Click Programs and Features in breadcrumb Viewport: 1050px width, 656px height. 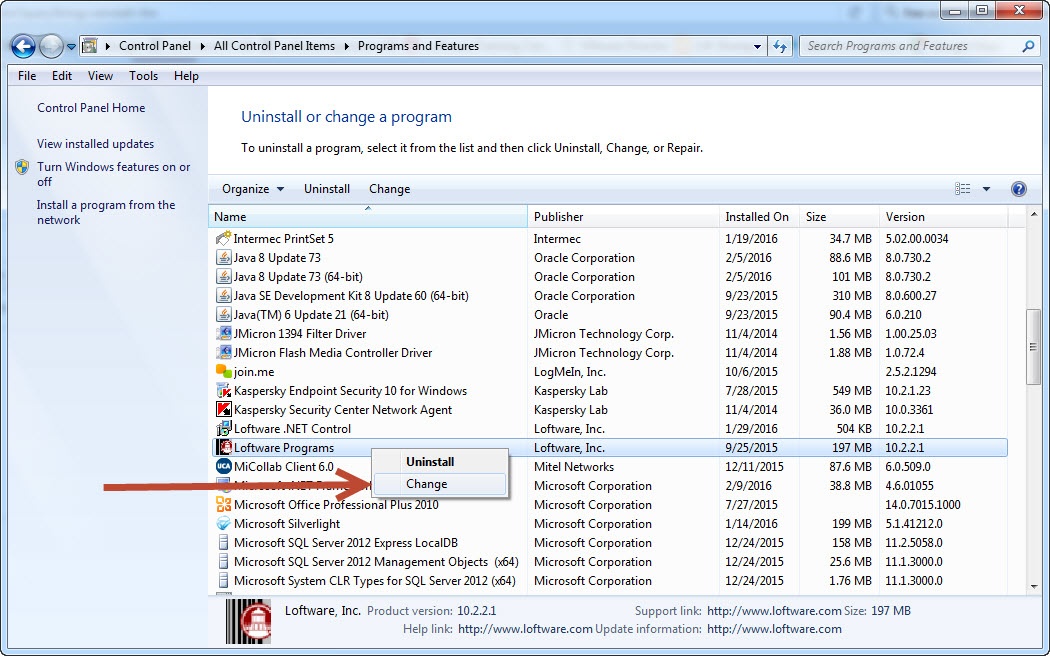tap(419, 46)
